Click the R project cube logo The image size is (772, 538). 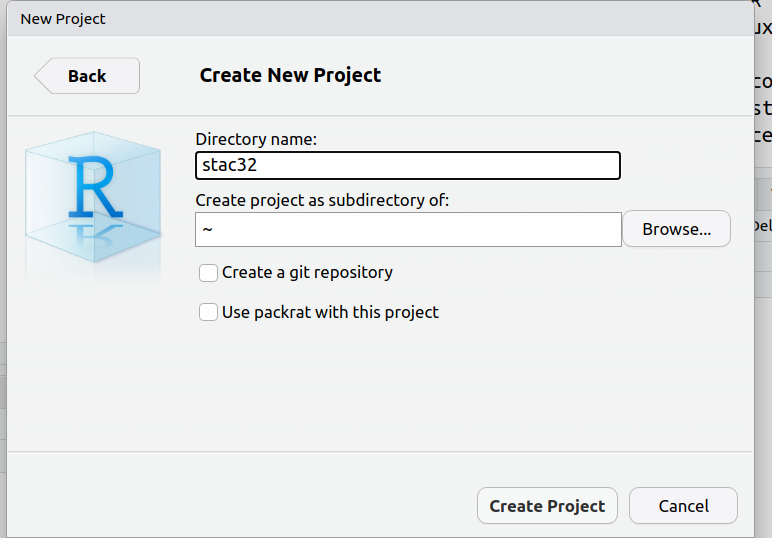pos(92,185)
